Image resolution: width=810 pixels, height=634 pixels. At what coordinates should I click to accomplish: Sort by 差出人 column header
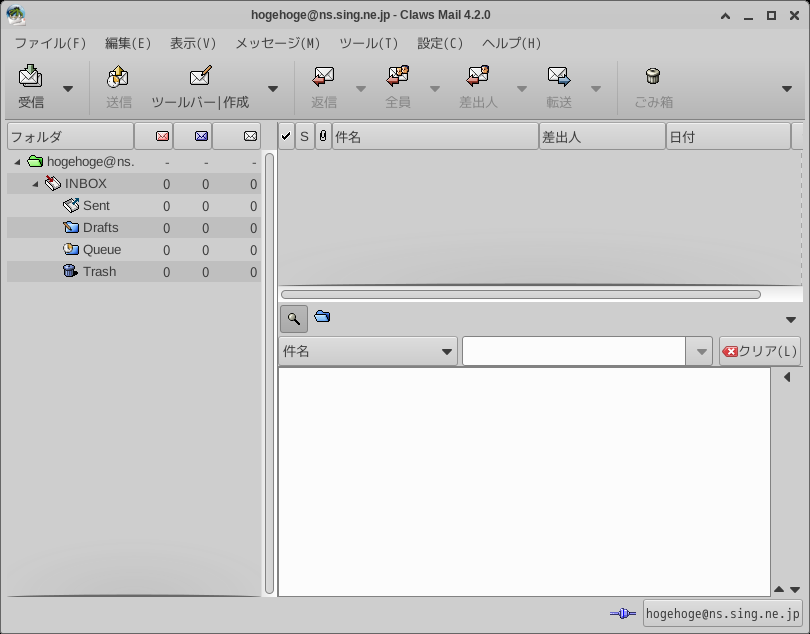point(602,136)
